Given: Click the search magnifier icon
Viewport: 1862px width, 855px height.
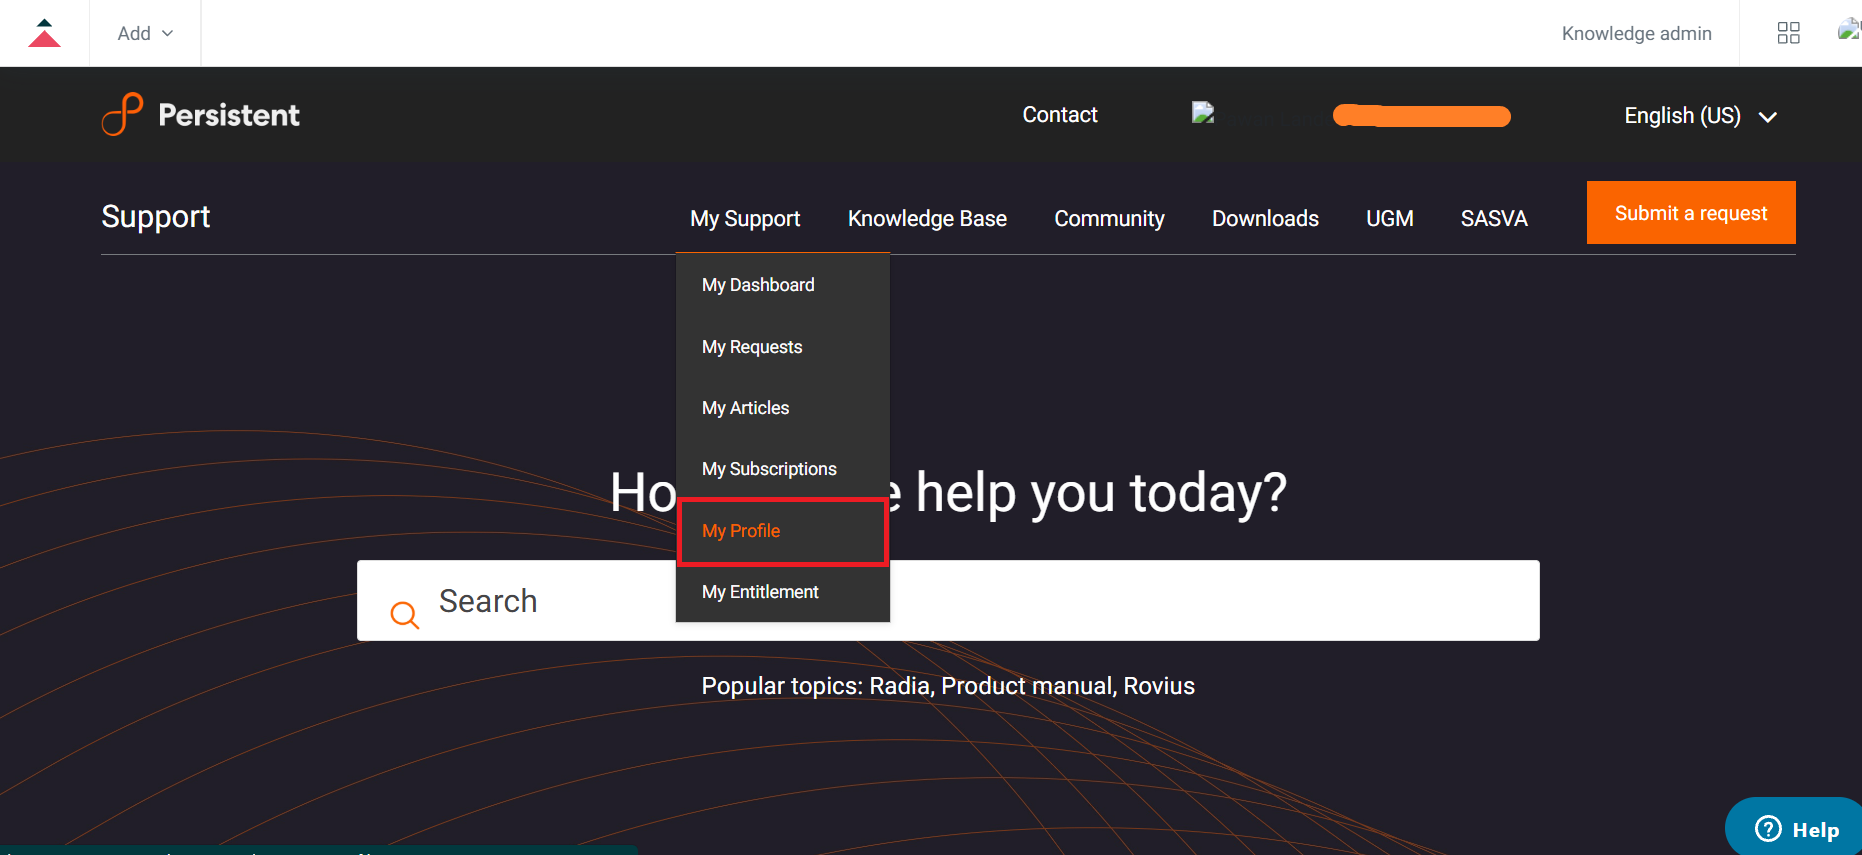Looking at the screenshot, I should tap(404, 614).
